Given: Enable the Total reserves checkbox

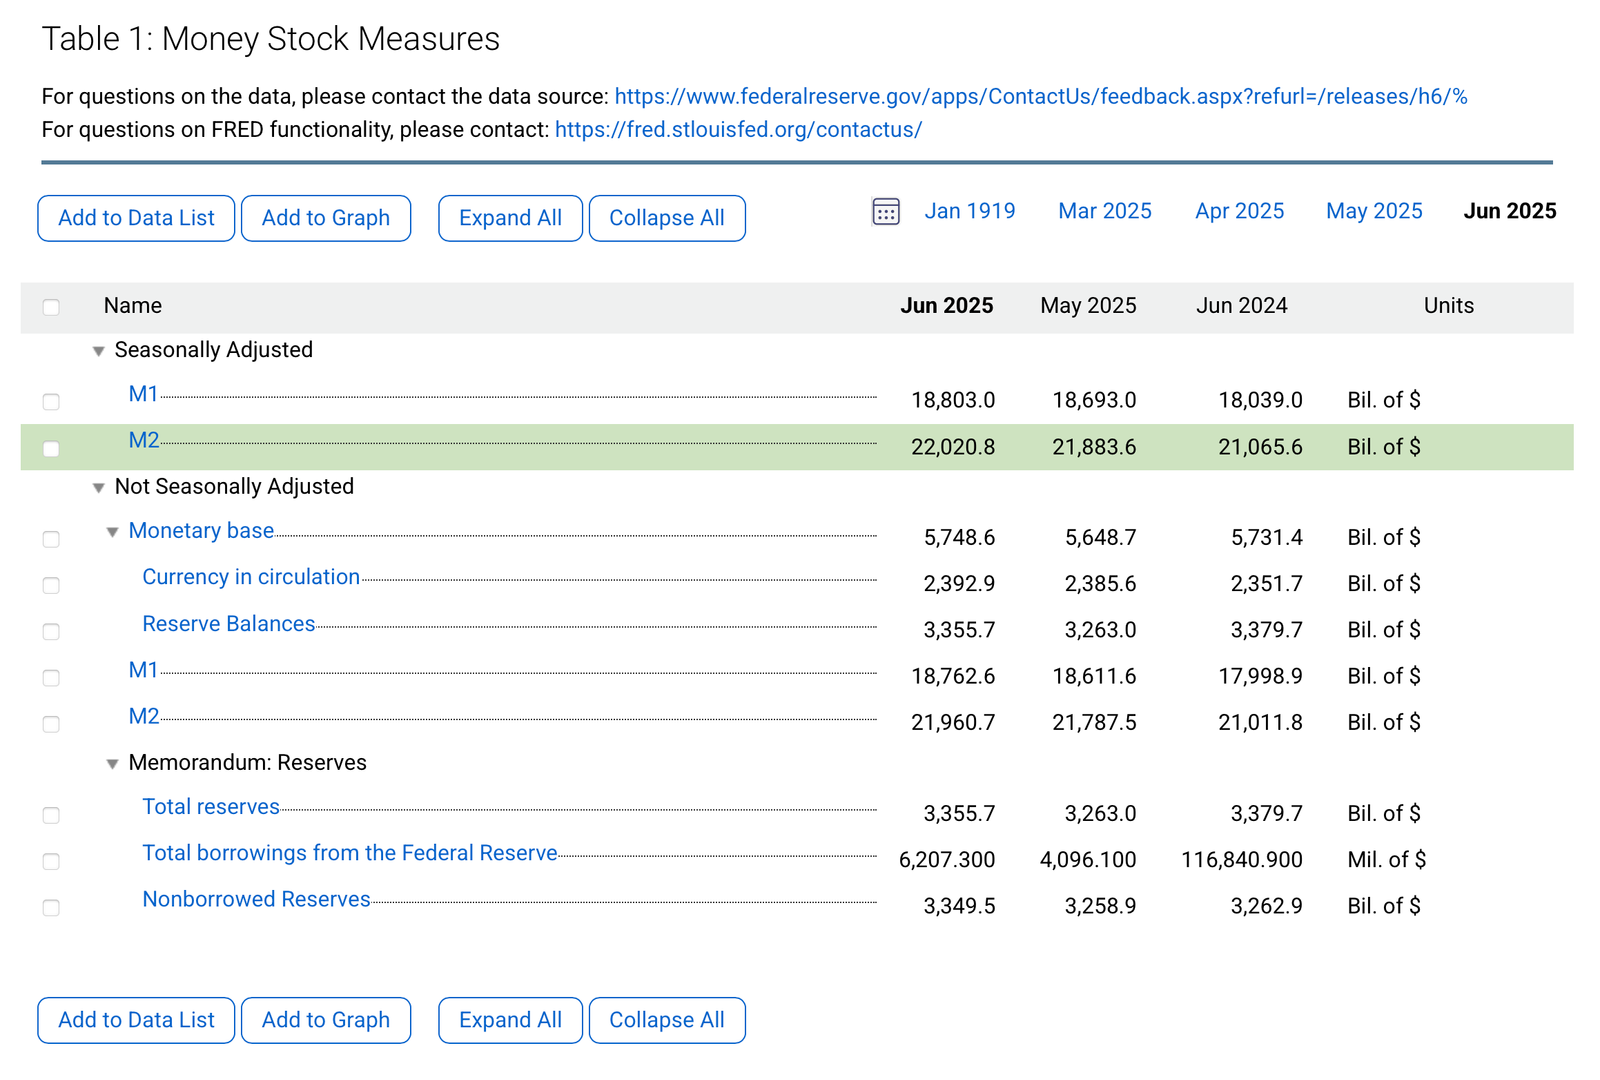Looking at the screenshot, I should coord(51,816).
